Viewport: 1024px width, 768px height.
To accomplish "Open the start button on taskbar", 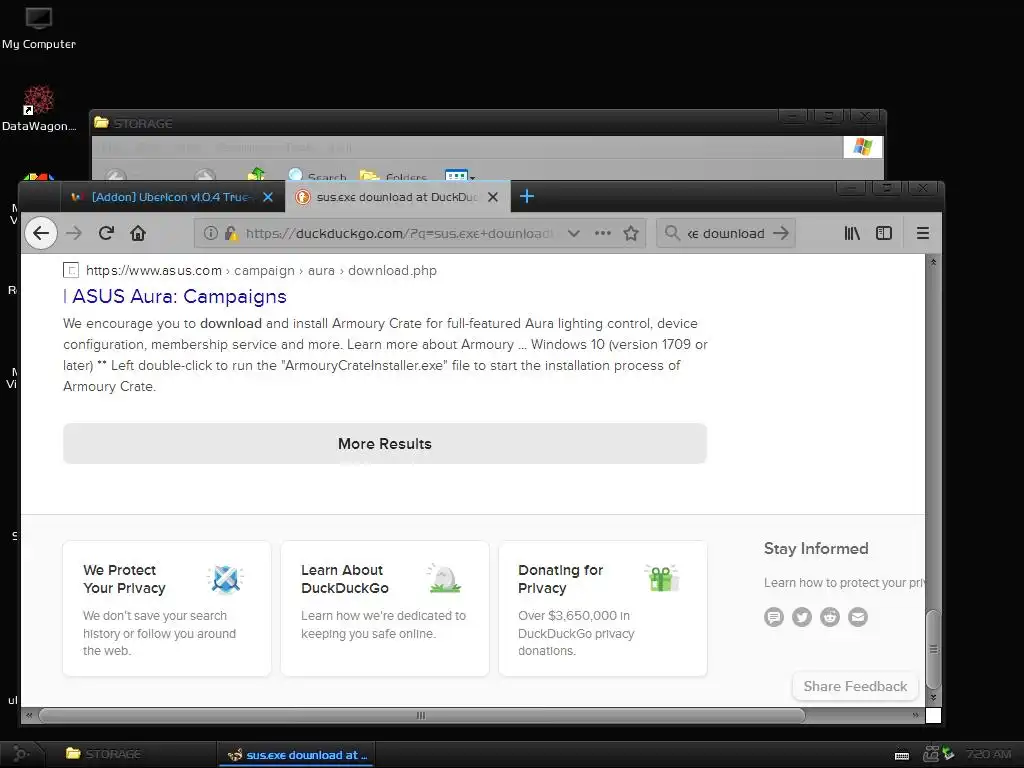I will coord(21,754).
